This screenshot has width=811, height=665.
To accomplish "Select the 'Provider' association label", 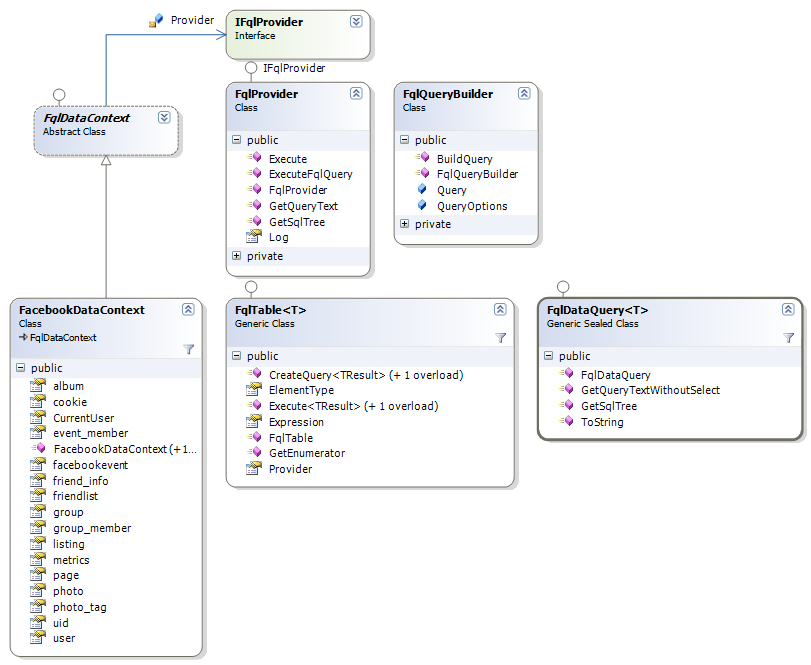I will pyautogui.click(x=192, y=20).
